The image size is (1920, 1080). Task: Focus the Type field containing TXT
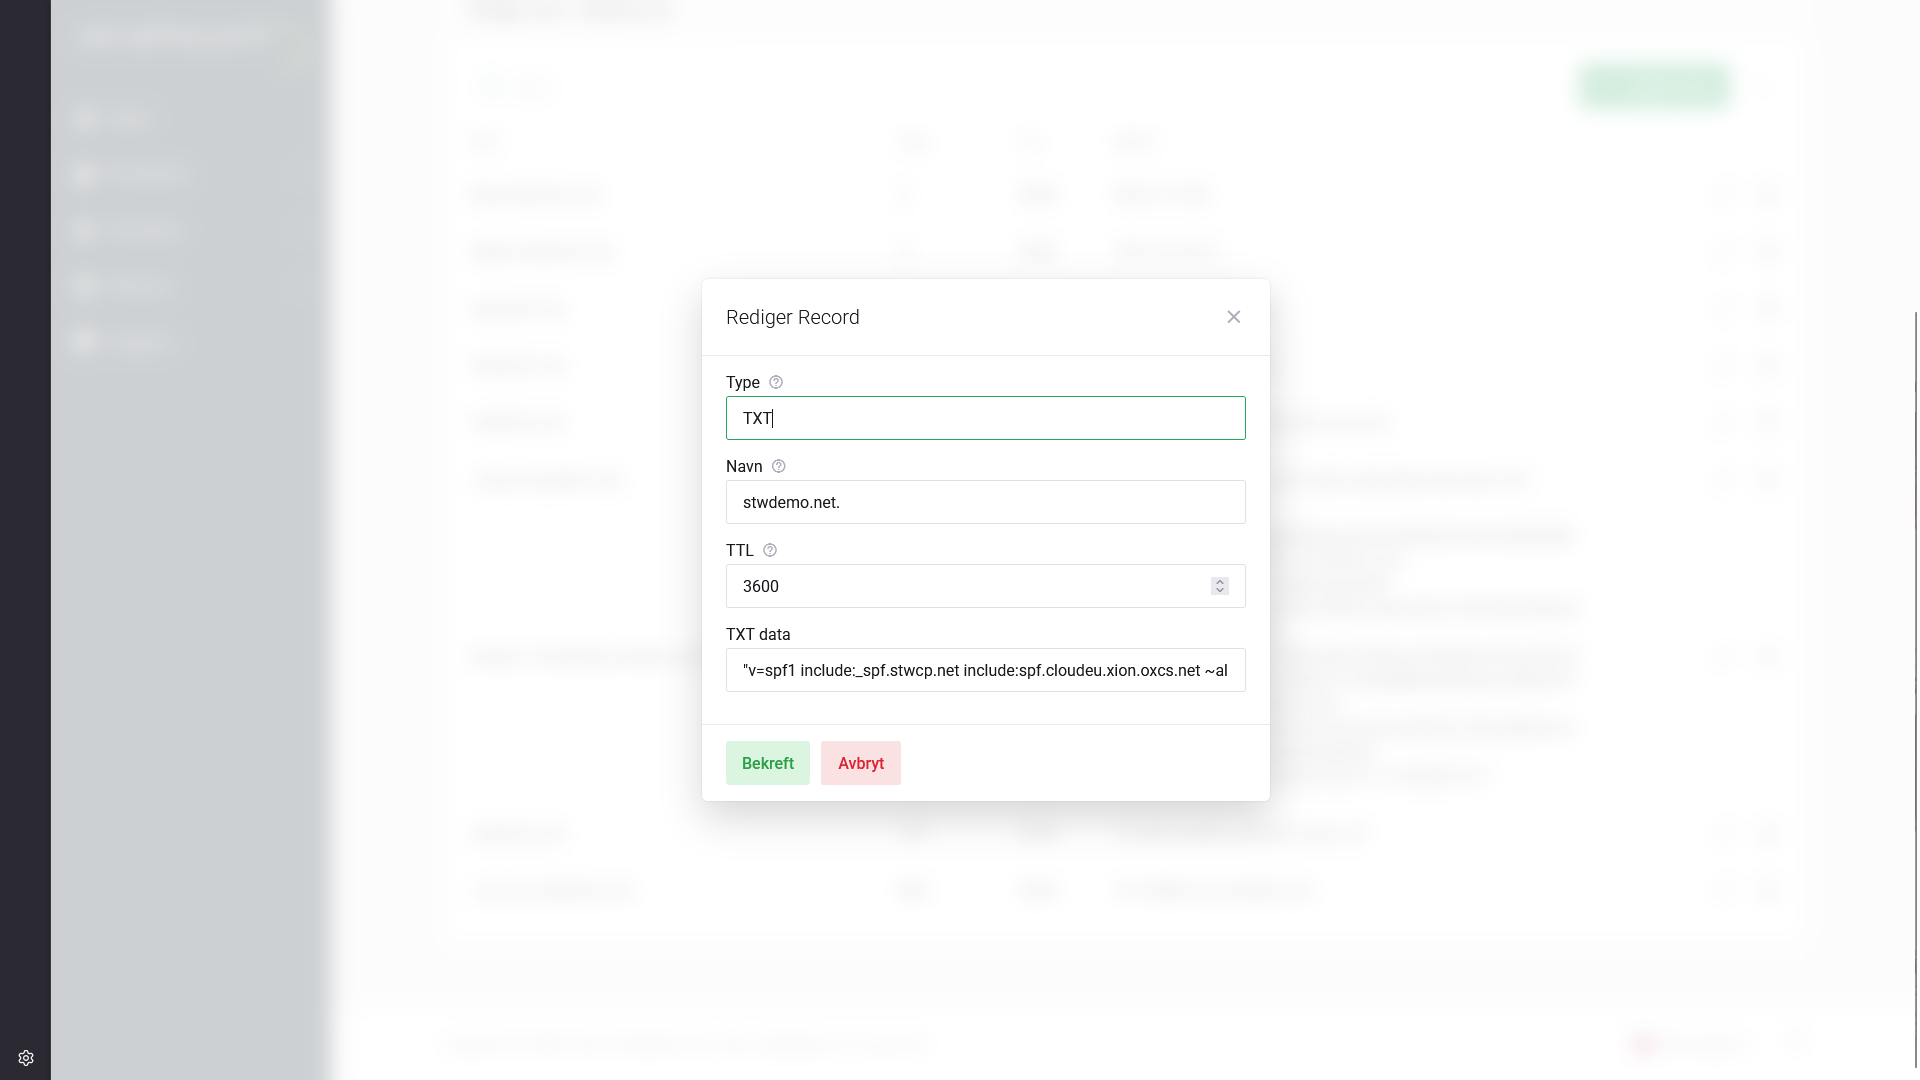pyautogui.click(x=985, y=418)
